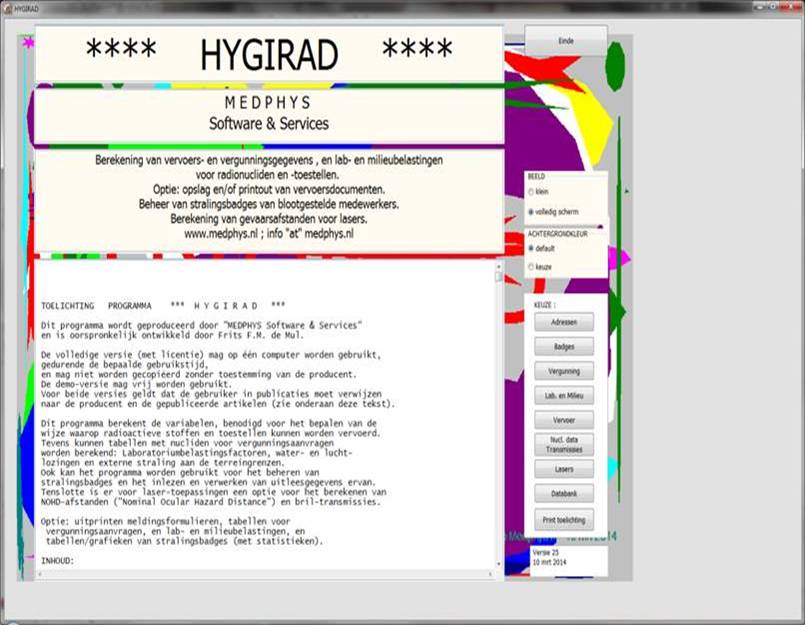Click the Print toelichting button
This screenshot has height=625, width=805.
pos(564,520)
